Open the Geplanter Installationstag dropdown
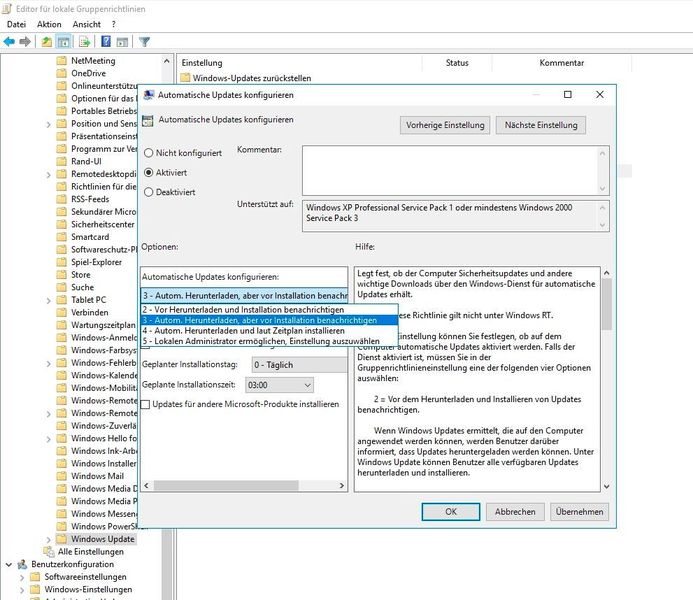Screen dimensions: 693x600 click(x=300, y=365)
